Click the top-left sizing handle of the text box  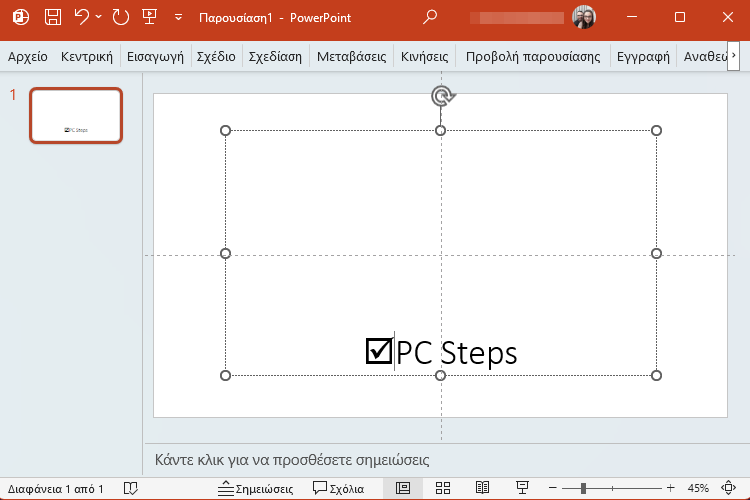click(225, 131)
